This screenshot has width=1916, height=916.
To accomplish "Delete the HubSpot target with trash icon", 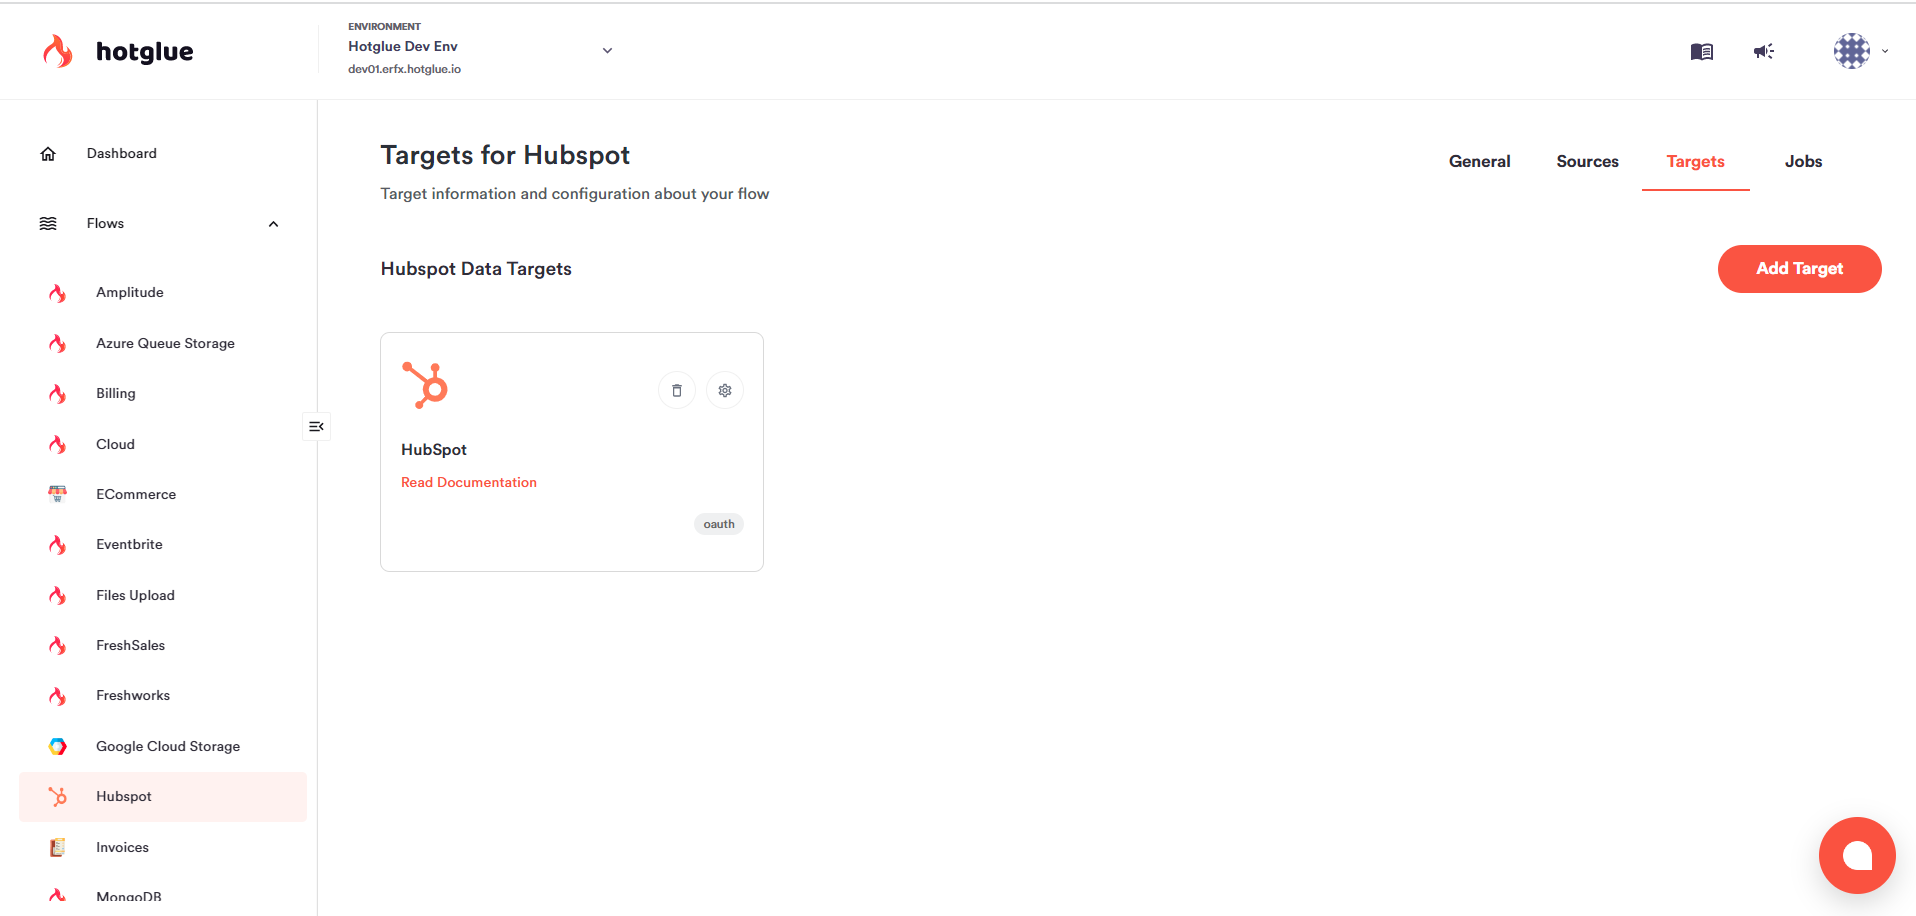I will 677,390.
